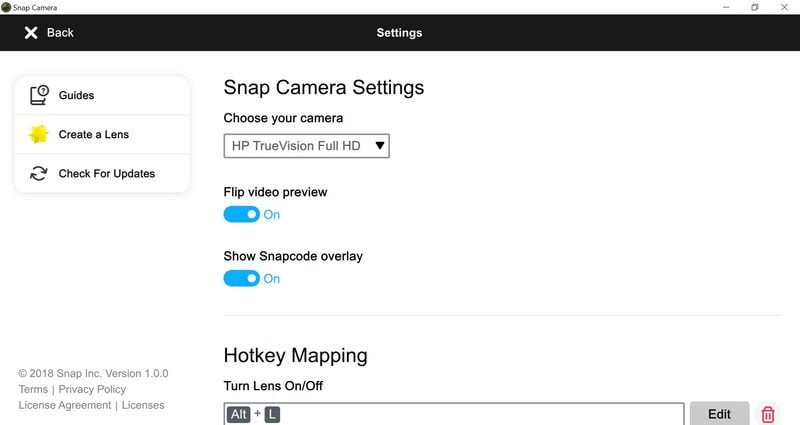The height and width of the screenshot is (425, 800).
Task: Disable Show Snapcode overlay switch
Action: point(241,278)
